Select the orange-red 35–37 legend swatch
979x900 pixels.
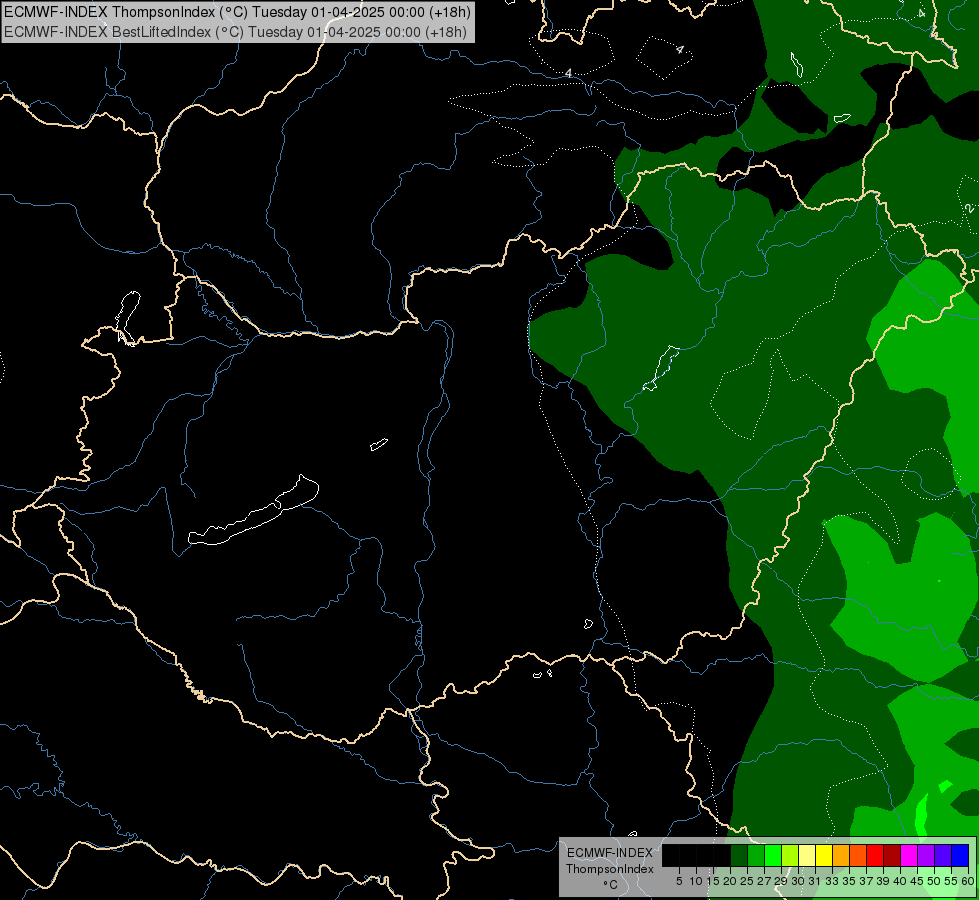[858, 855]
